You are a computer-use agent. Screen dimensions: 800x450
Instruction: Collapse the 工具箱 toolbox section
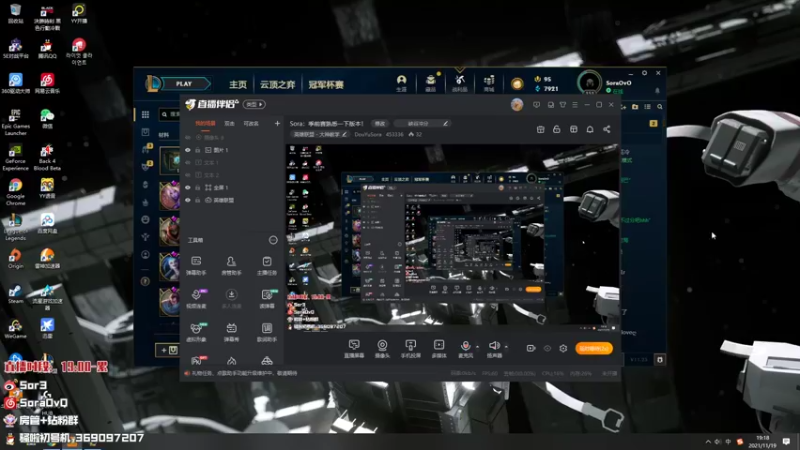click(273, 240)
